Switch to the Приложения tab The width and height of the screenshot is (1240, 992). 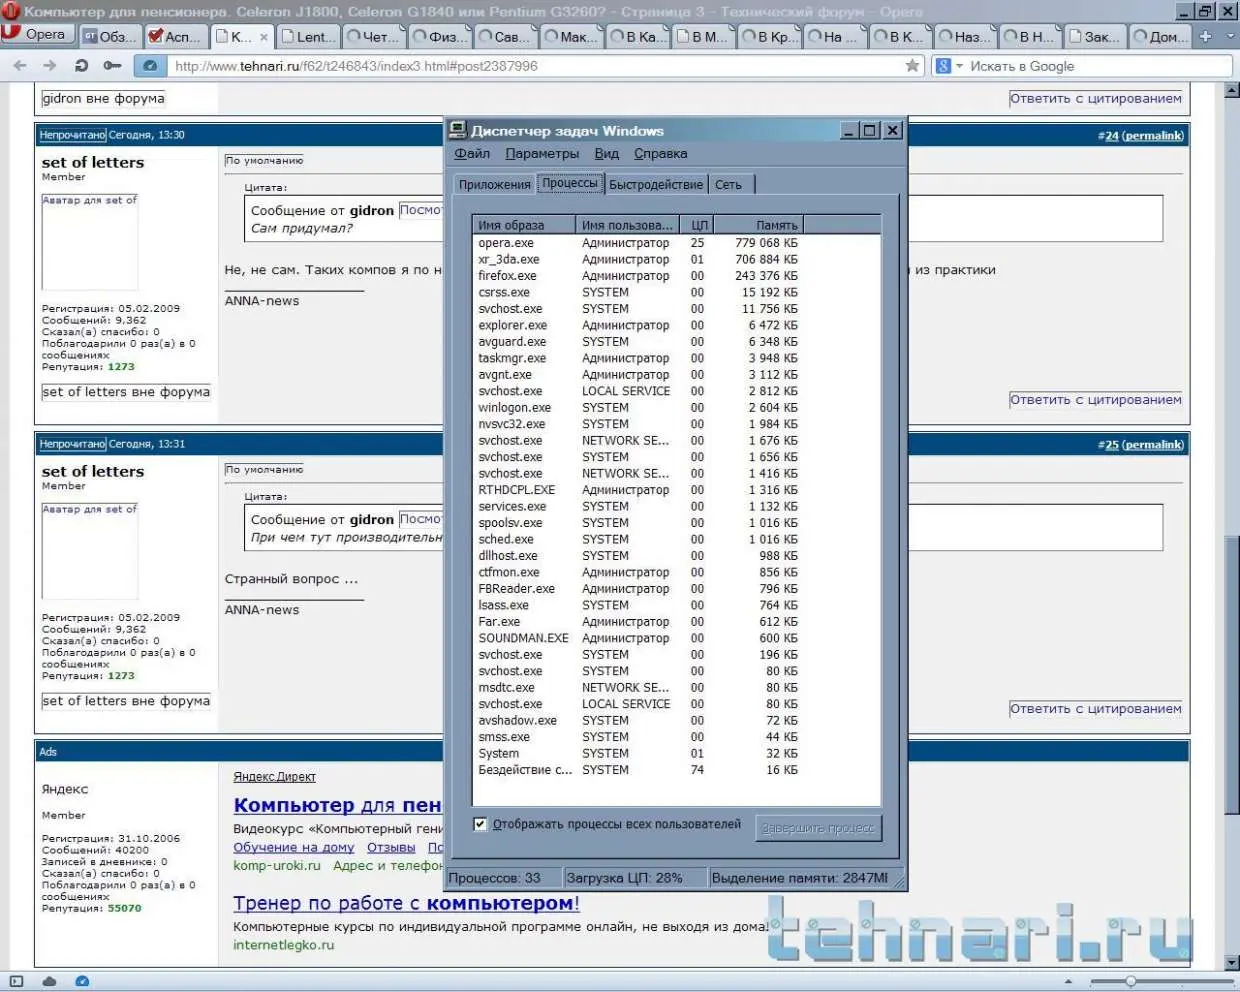pyautogui.click(x=494, y=185)
